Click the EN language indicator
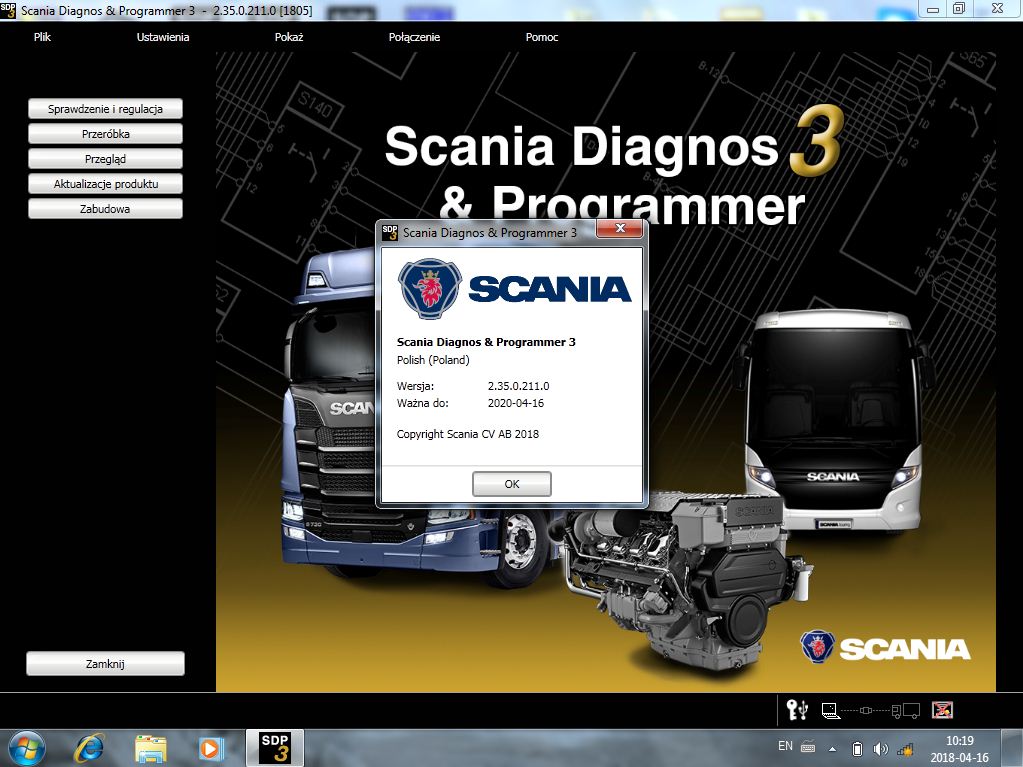The height and width of the screenshot is (767, 1023). (x=786, y=745)
